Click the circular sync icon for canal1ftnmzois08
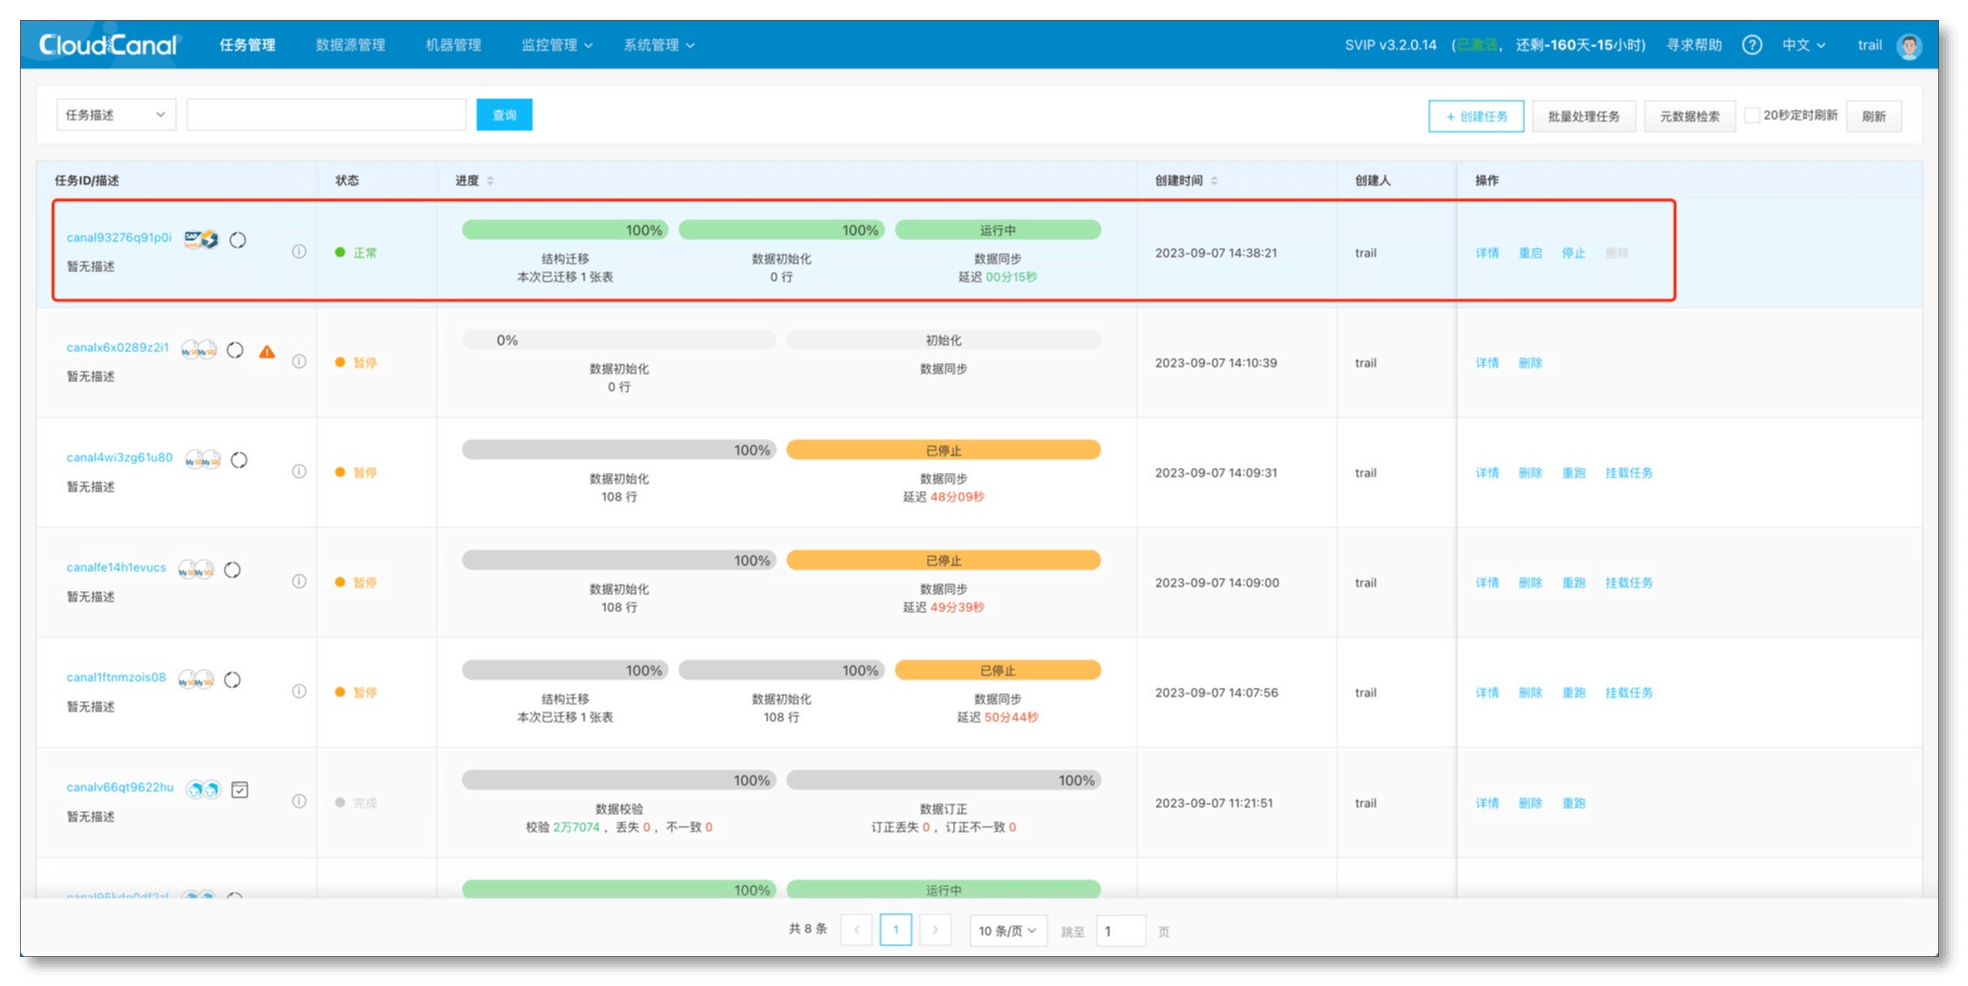 click(x=233, y=680)
